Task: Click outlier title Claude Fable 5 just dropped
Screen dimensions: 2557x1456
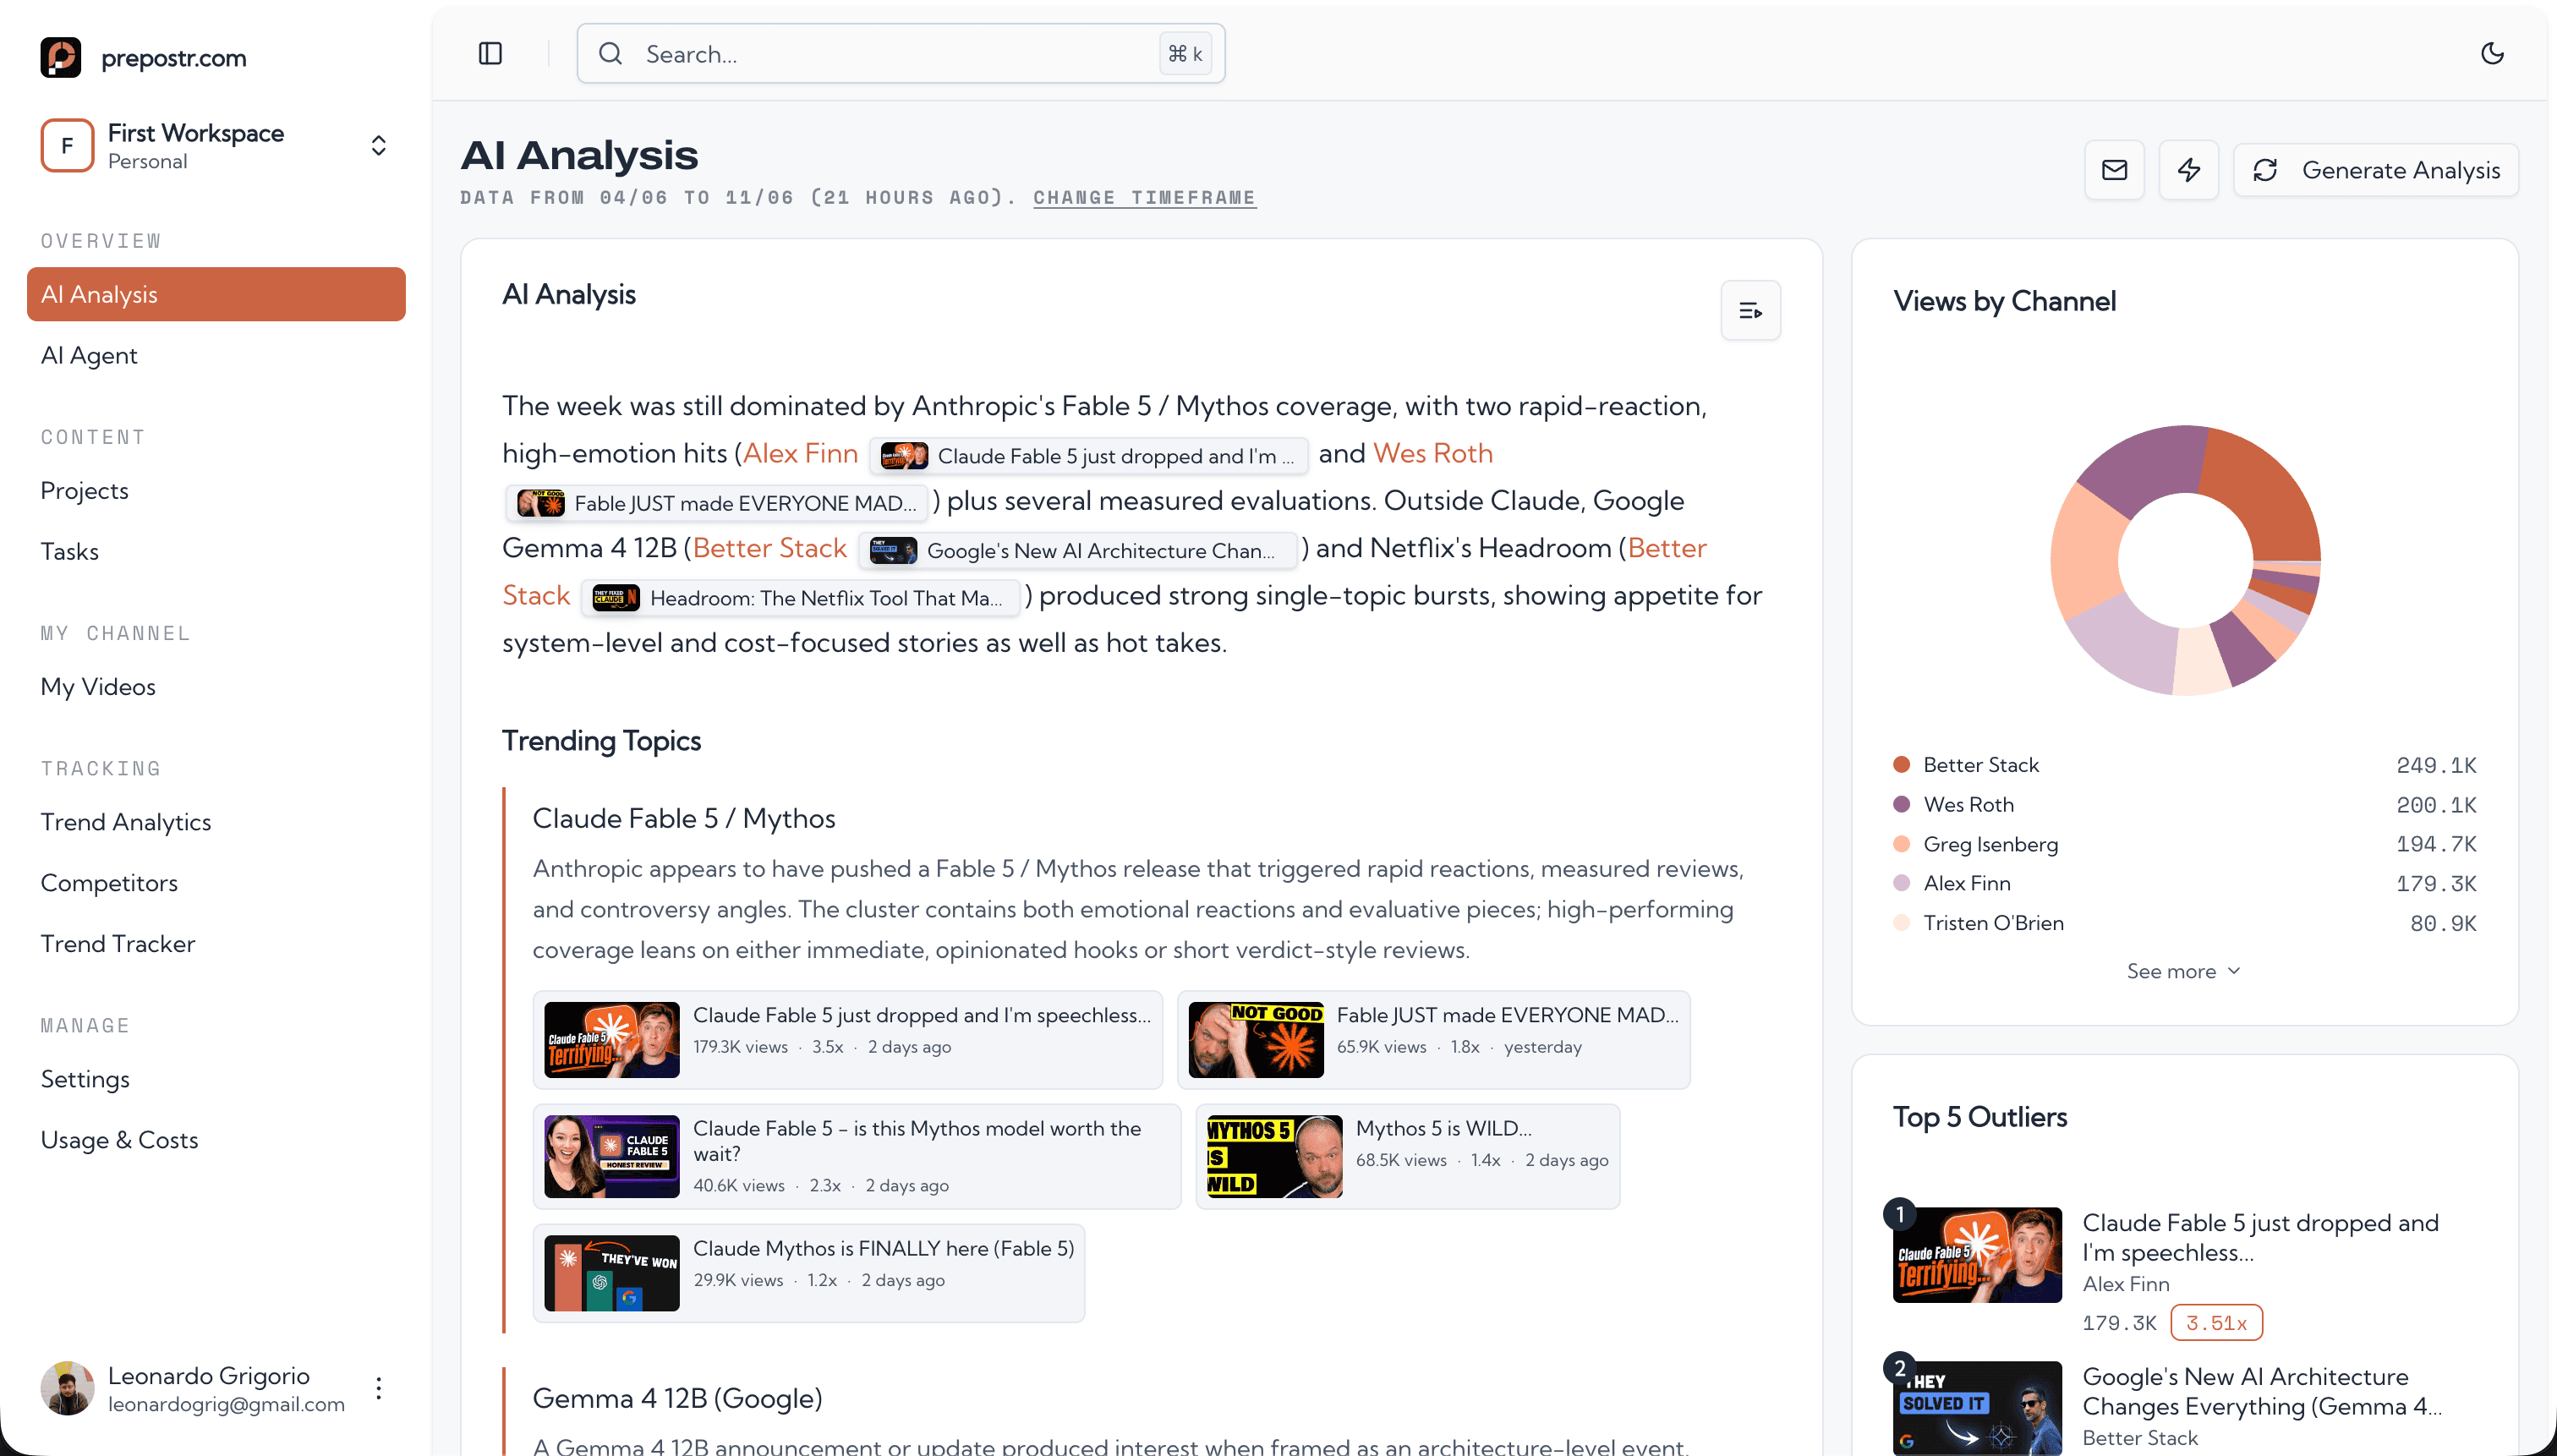Action: [x=2260, y=1237]
